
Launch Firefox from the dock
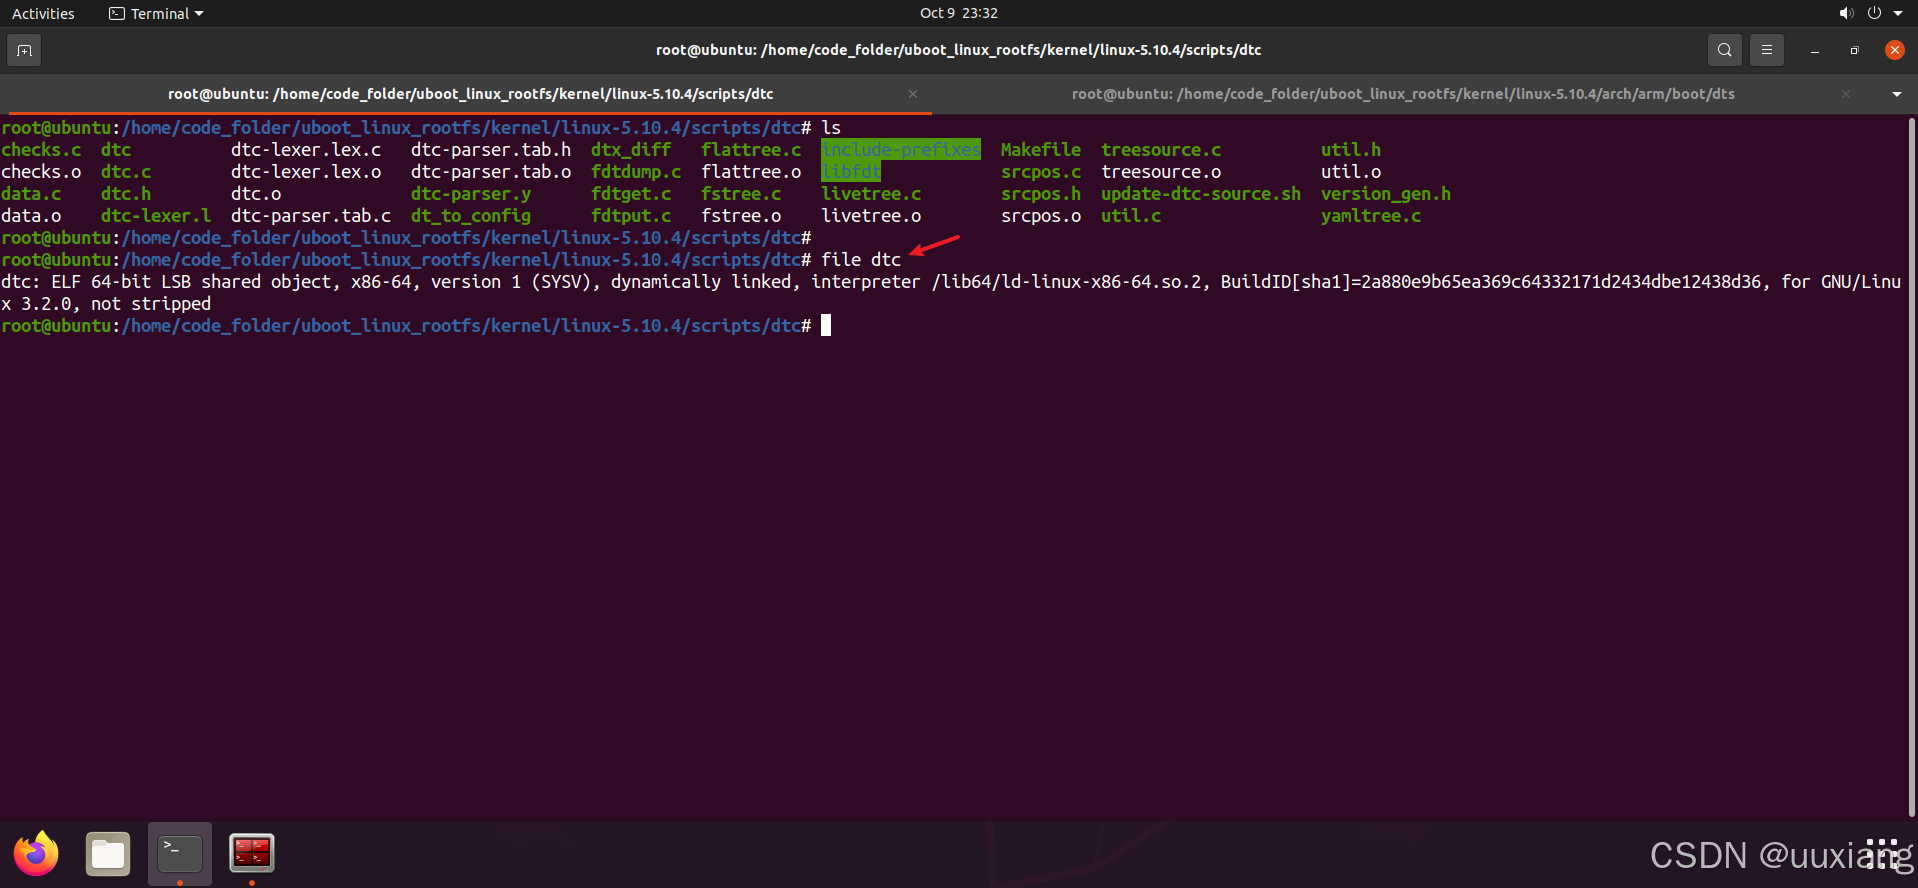click(36, 854)
